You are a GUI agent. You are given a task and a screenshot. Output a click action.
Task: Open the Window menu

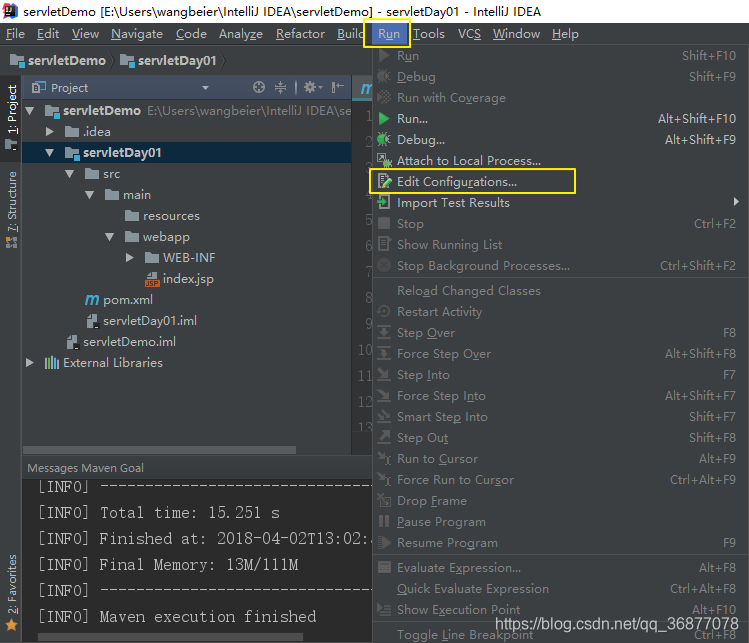pyautogui.click(x=516, y=34)
